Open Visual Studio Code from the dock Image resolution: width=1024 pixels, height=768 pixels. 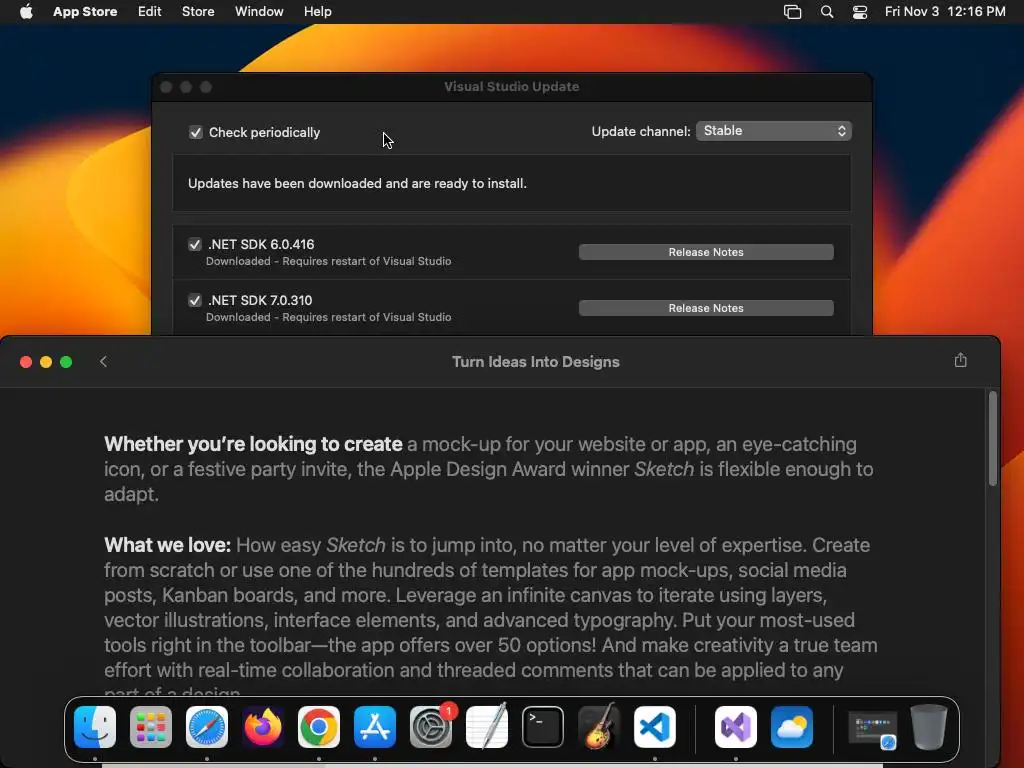[x=655, y=727]
